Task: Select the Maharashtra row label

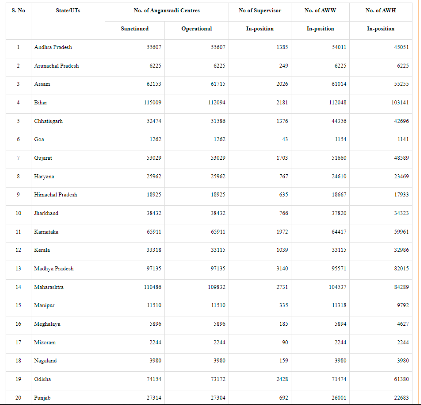Action: pyautogui.click(x=49, y=287)
